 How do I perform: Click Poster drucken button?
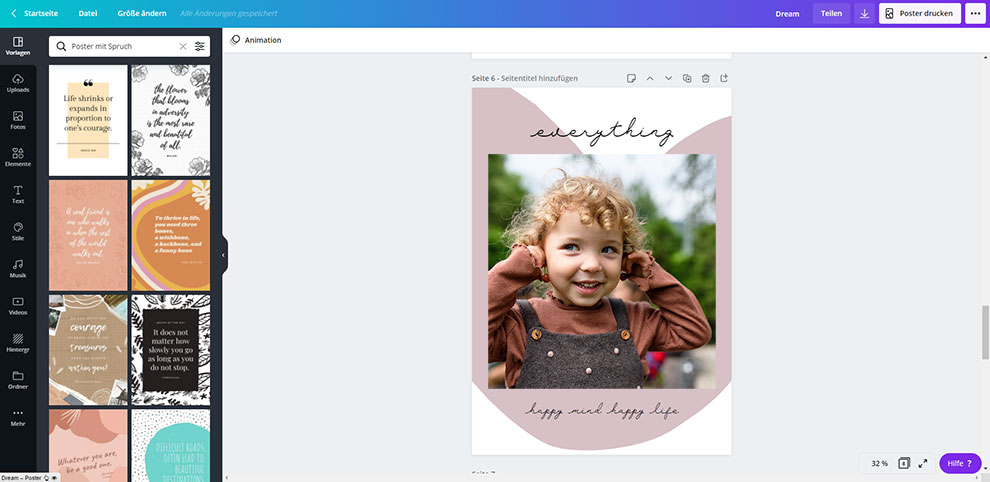[920, 13]
